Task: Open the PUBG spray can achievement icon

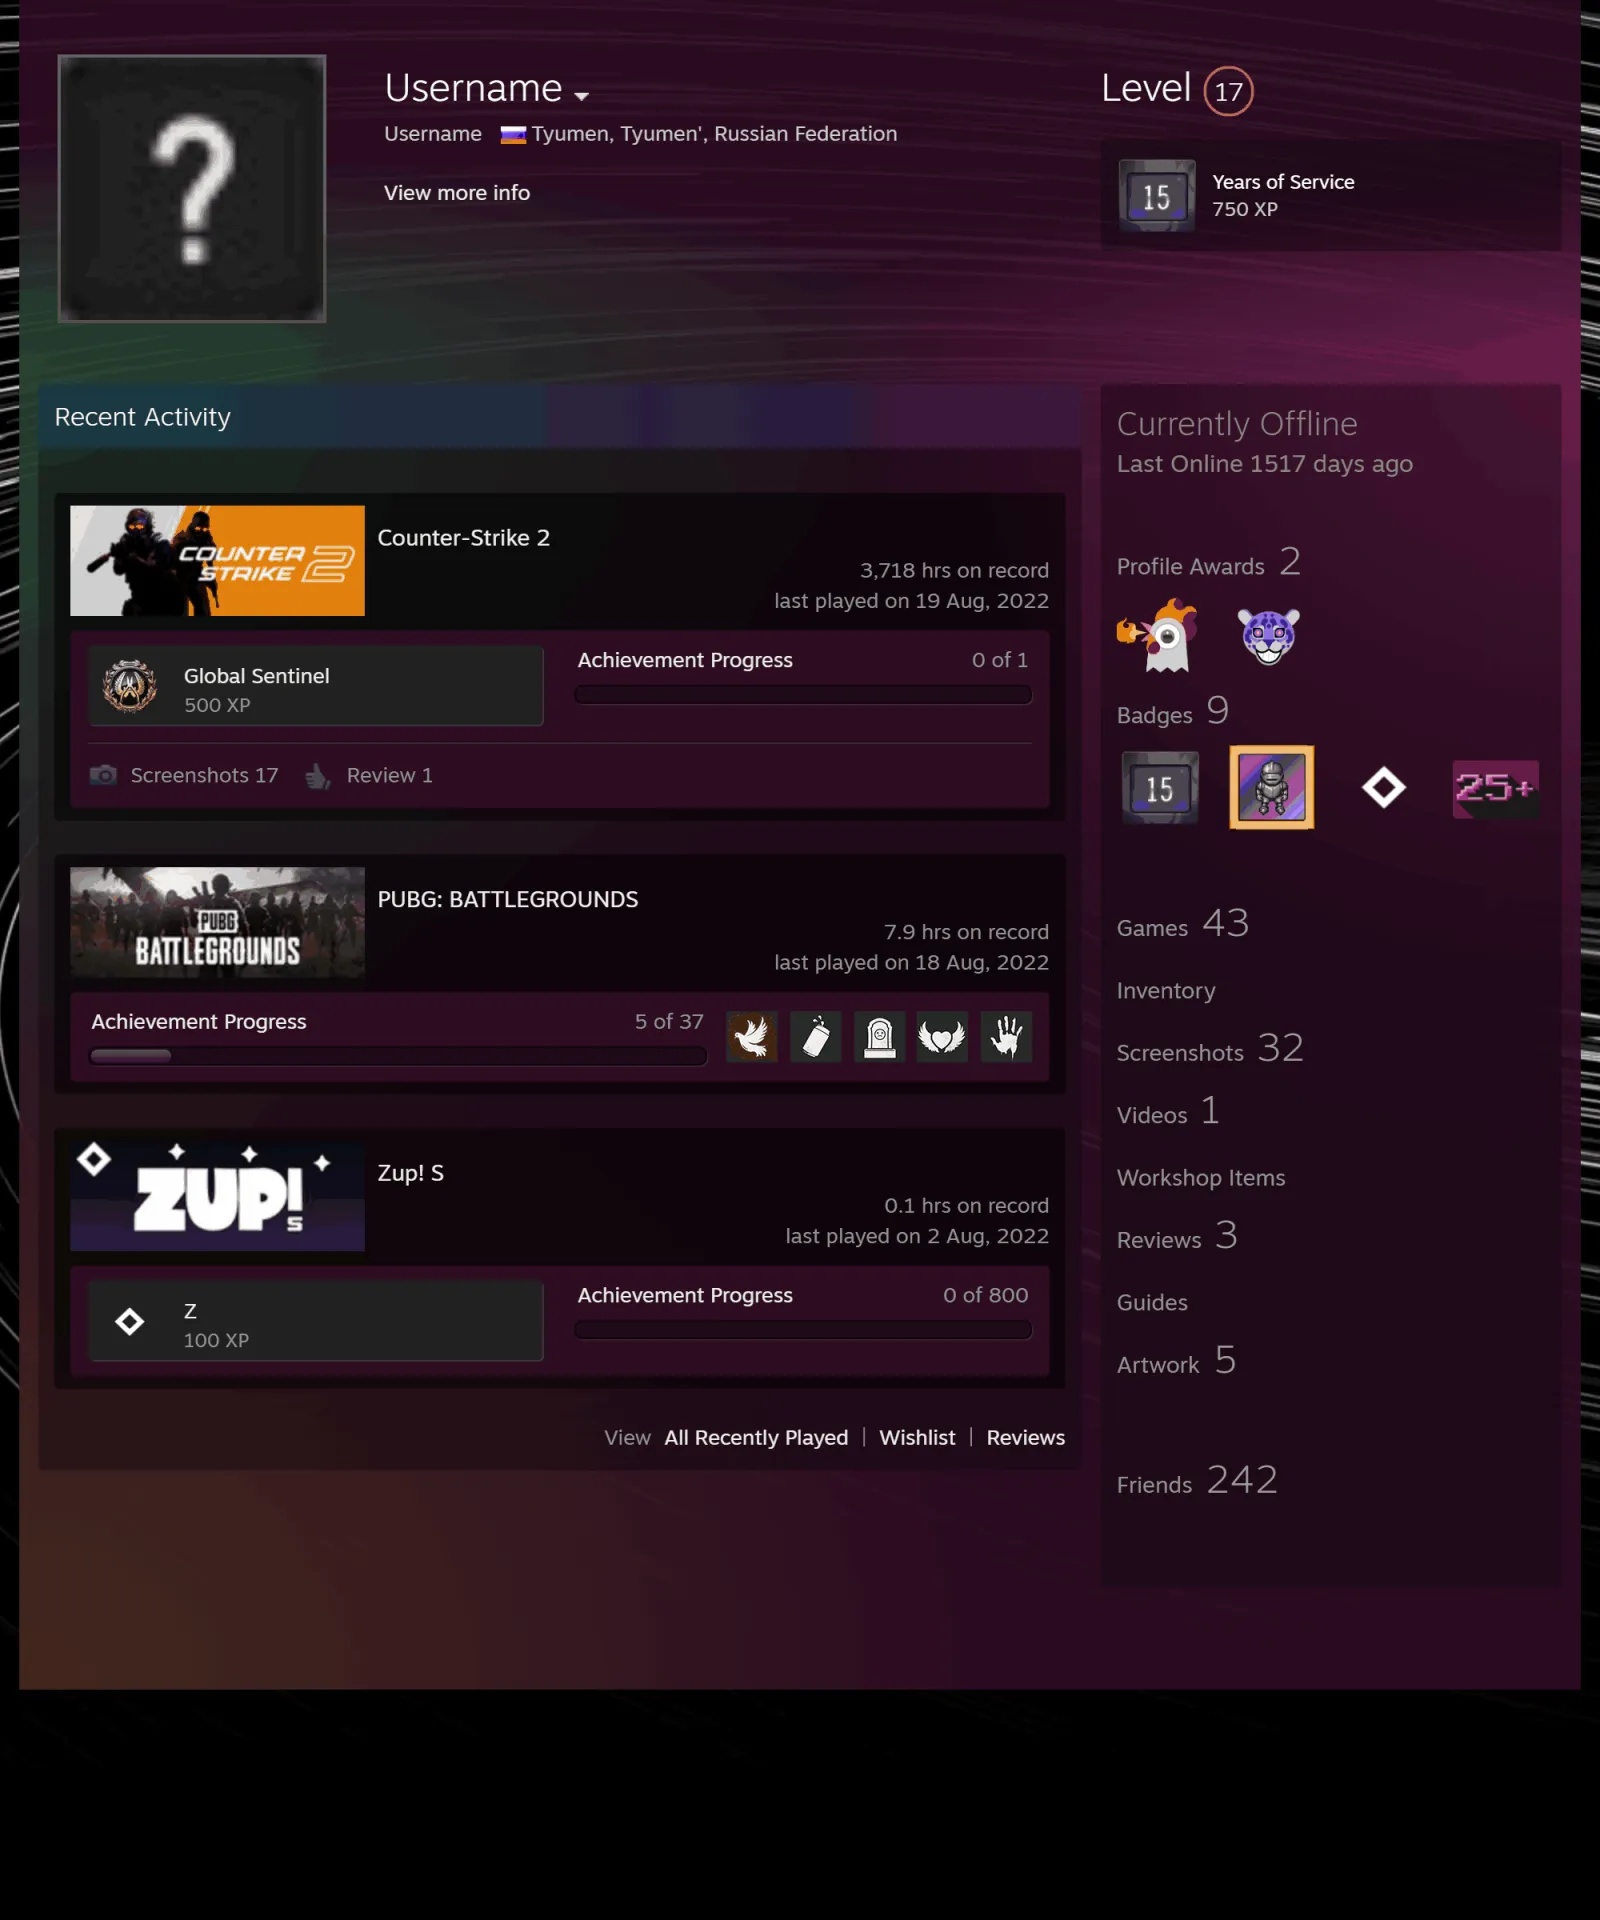Action: tap(816, 1037)
